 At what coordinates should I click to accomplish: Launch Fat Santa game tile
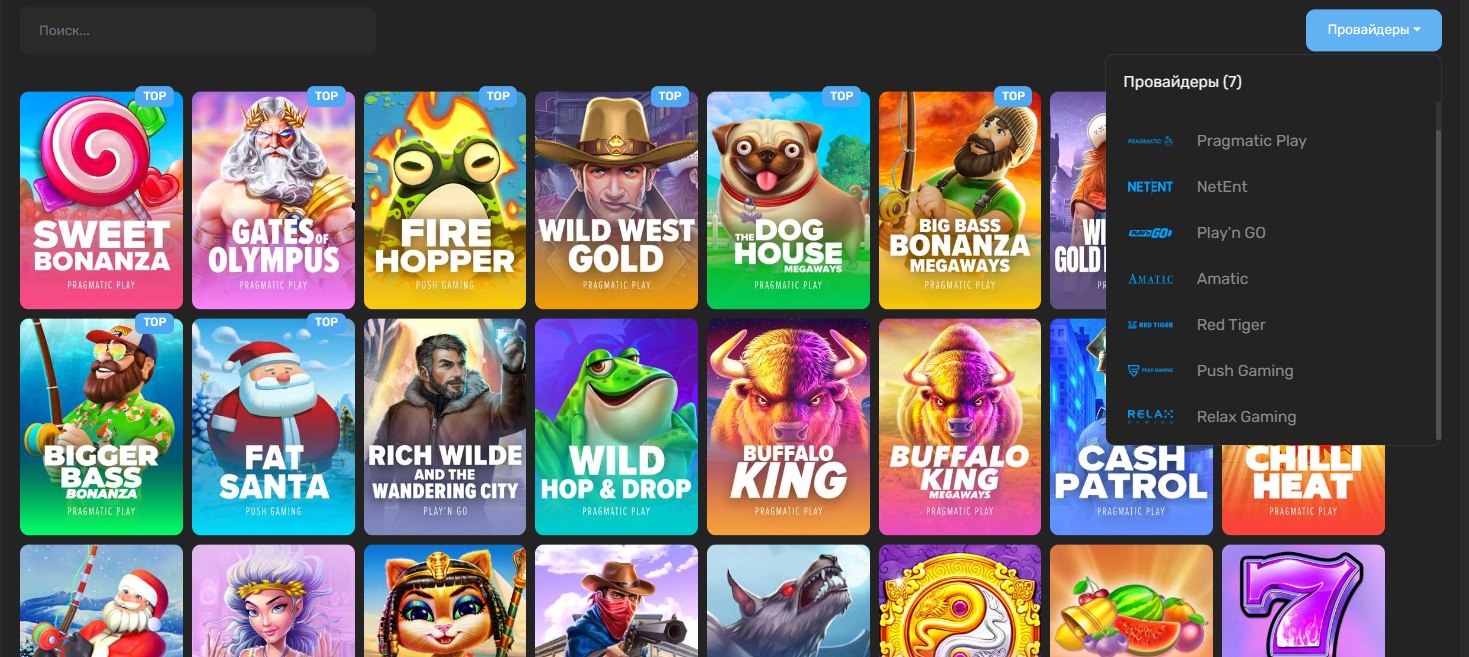tap(273, 427)
